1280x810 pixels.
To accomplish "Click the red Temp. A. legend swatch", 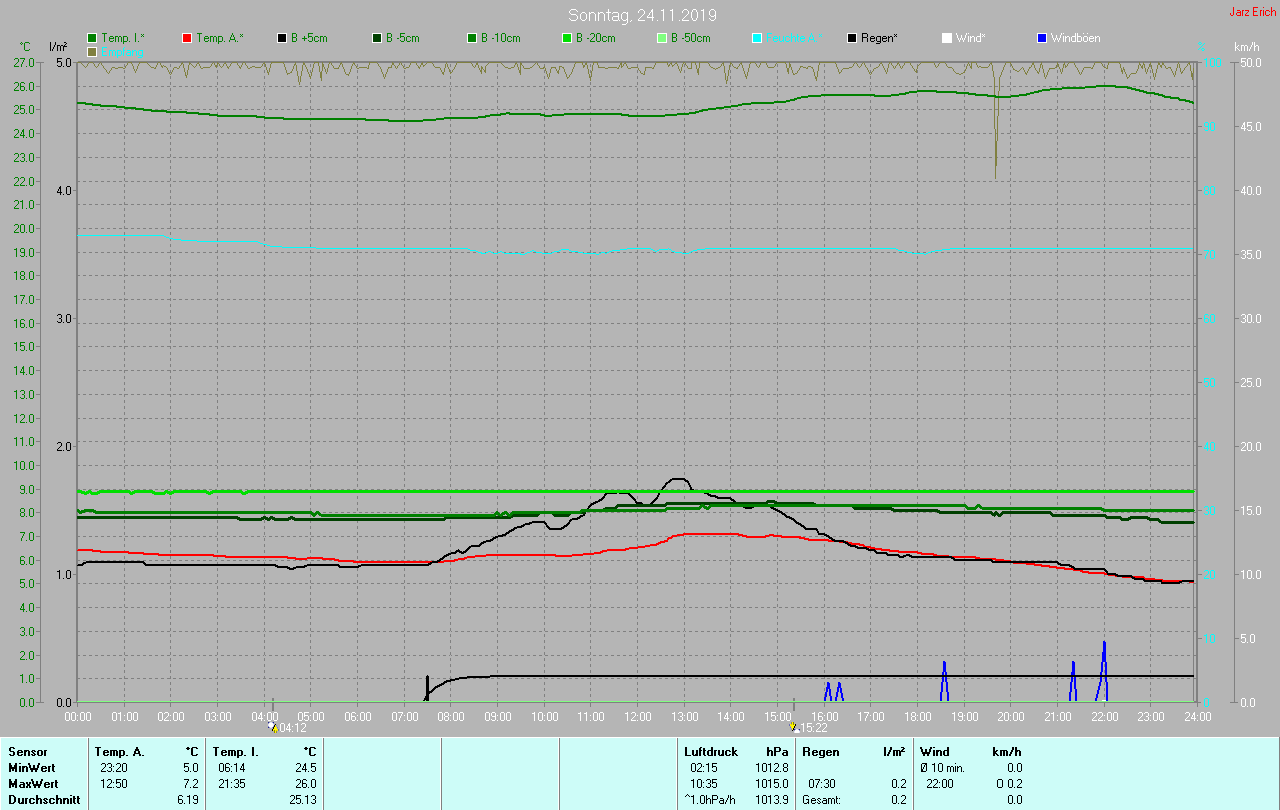I will coord(187,38).
